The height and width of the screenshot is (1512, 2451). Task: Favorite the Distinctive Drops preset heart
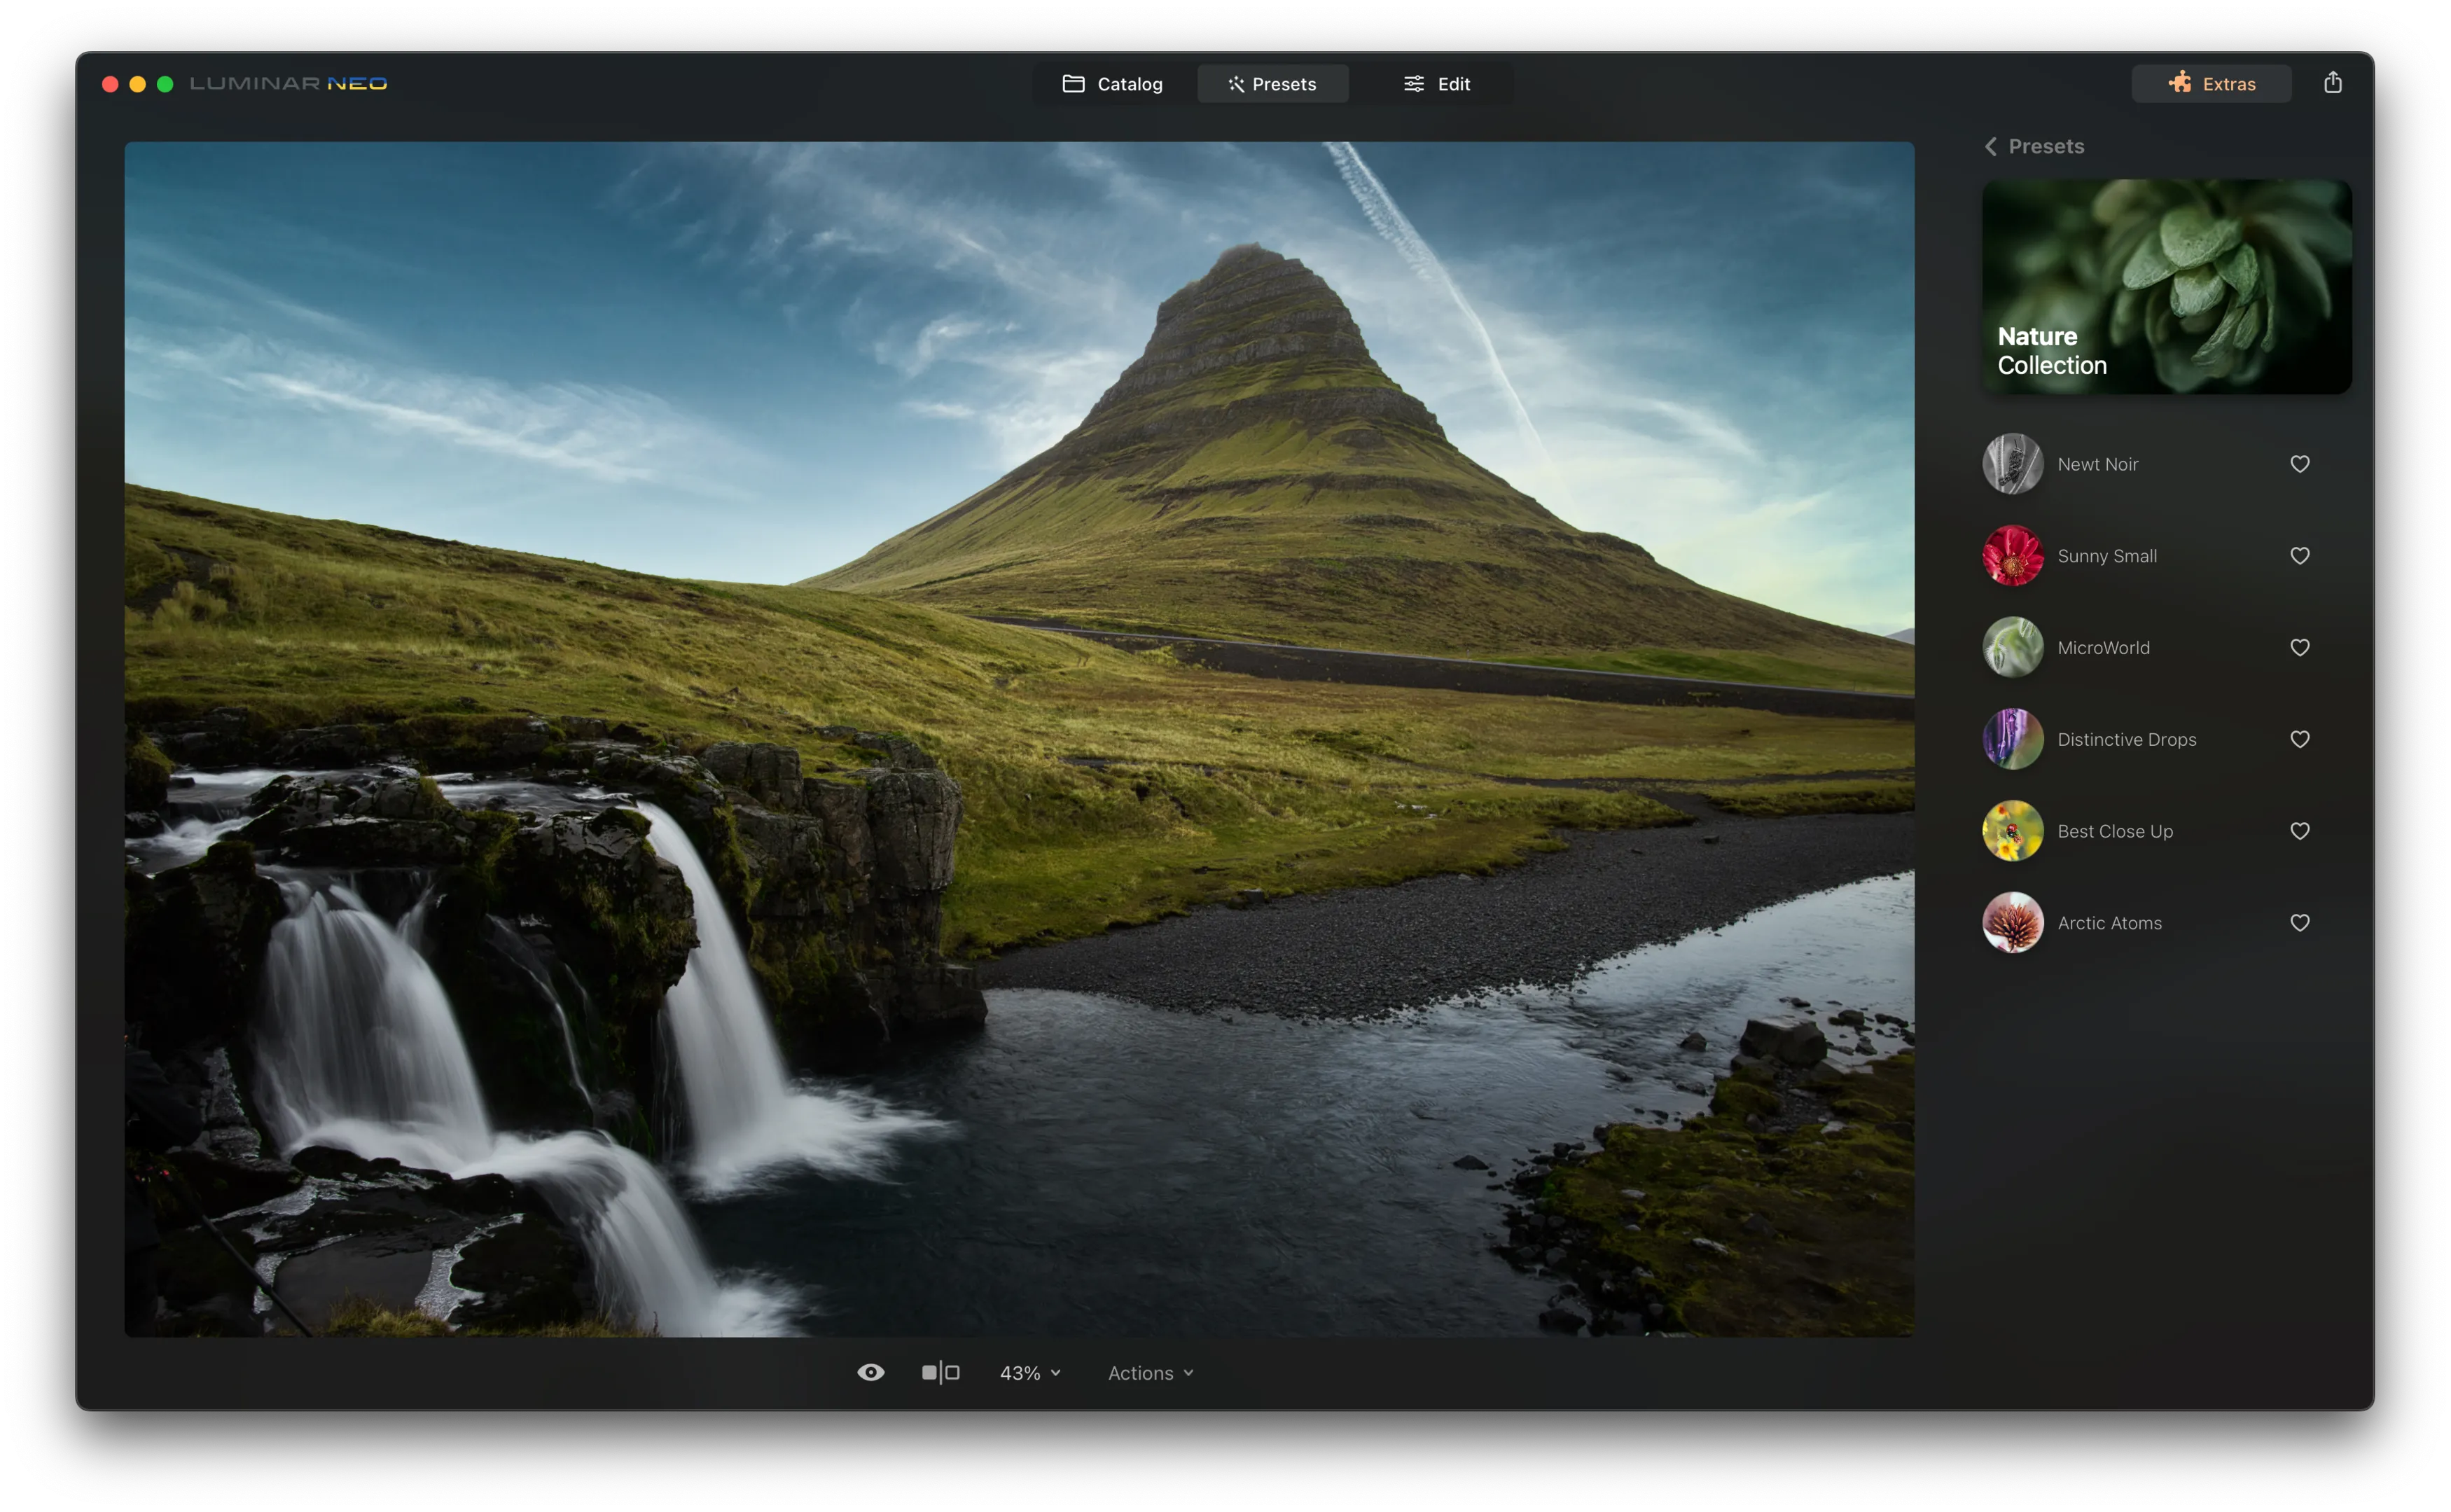pos(2299,740)
